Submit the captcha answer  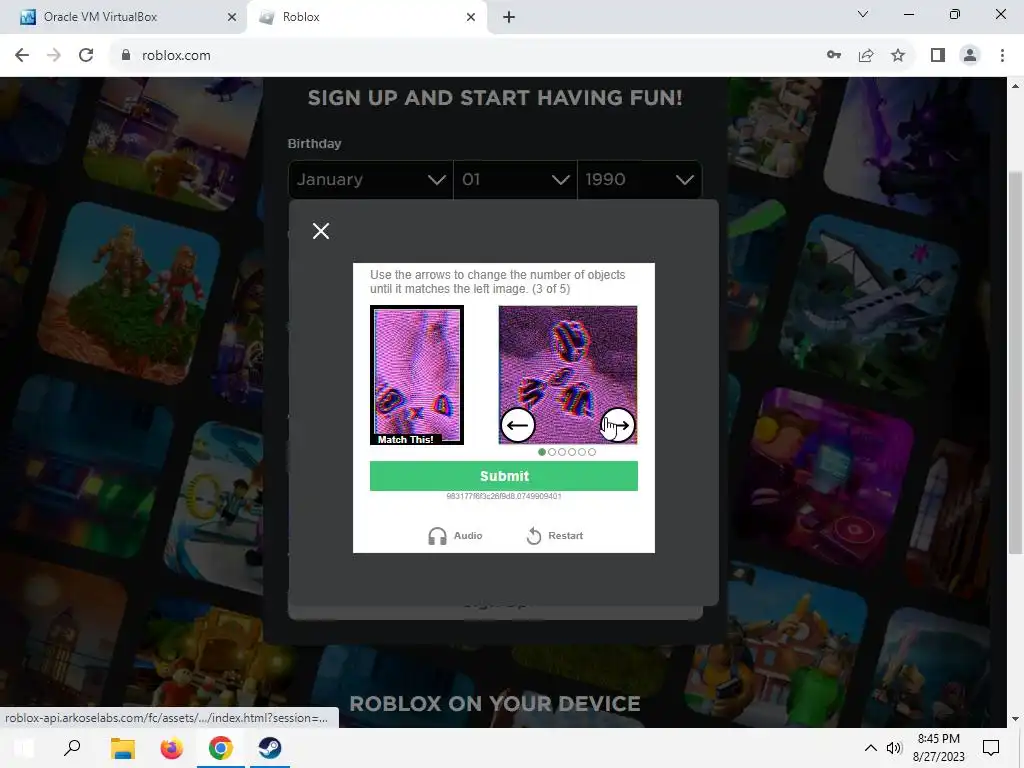504,476
